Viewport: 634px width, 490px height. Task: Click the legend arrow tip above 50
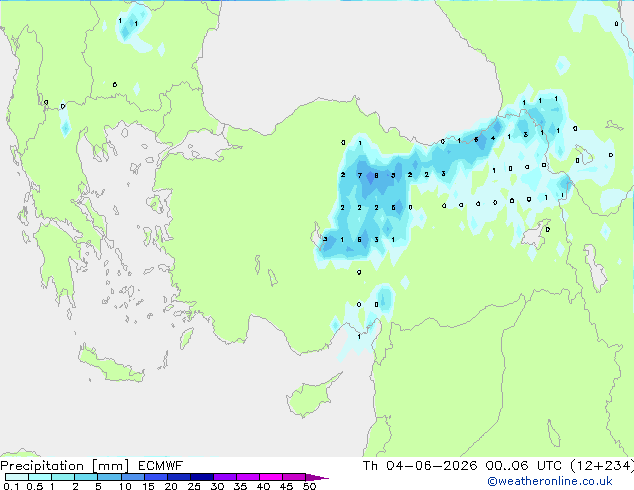317,478
